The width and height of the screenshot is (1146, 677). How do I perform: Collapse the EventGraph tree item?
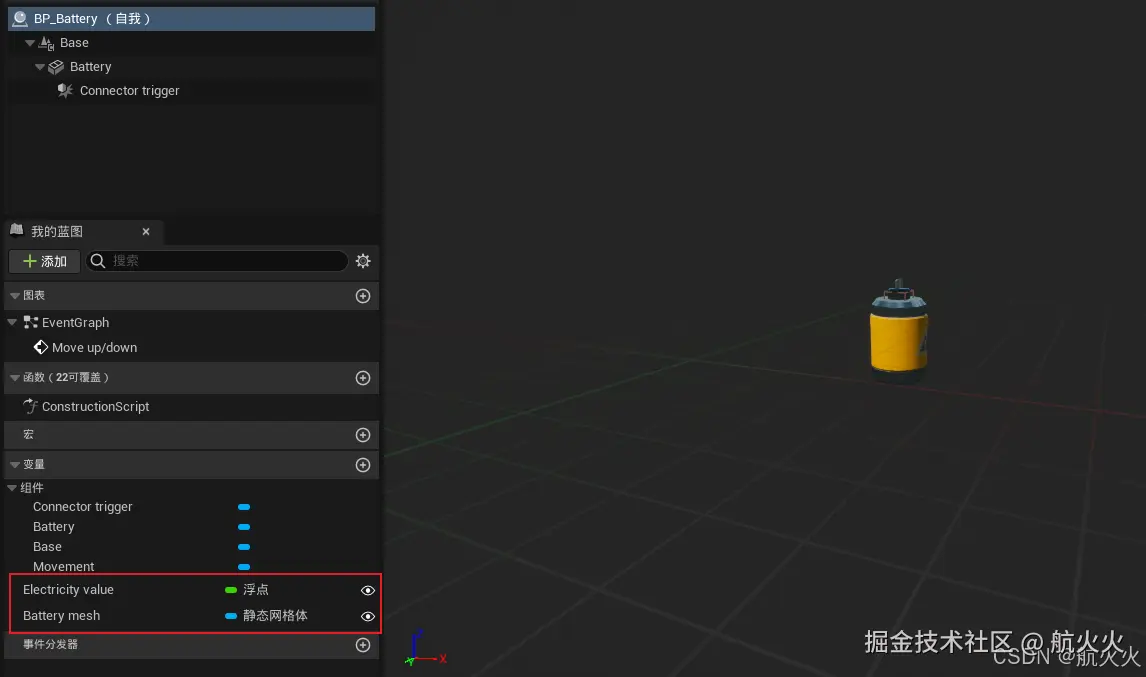(10, 322)
